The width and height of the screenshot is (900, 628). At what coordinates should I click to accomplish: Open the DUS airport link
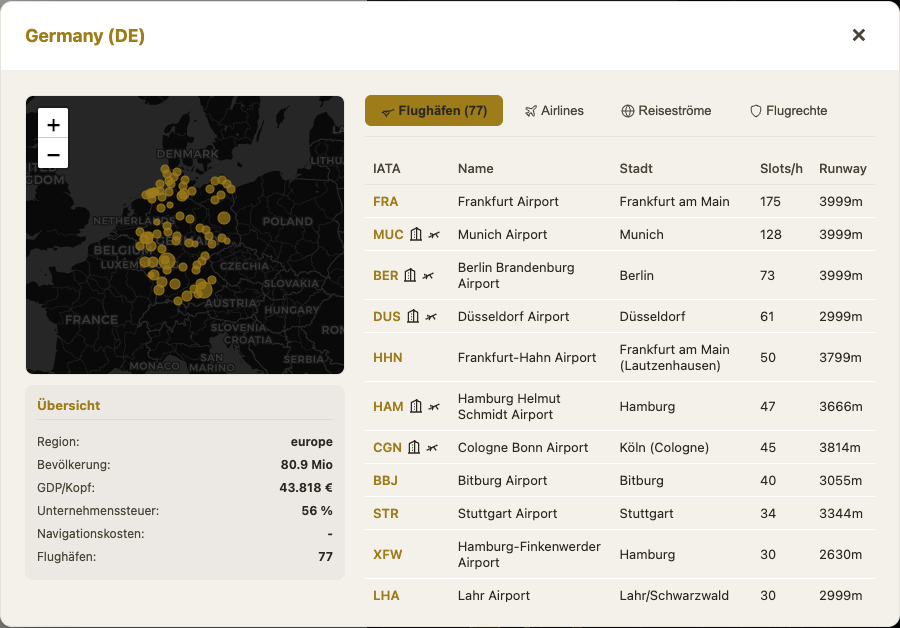(387, 316)
